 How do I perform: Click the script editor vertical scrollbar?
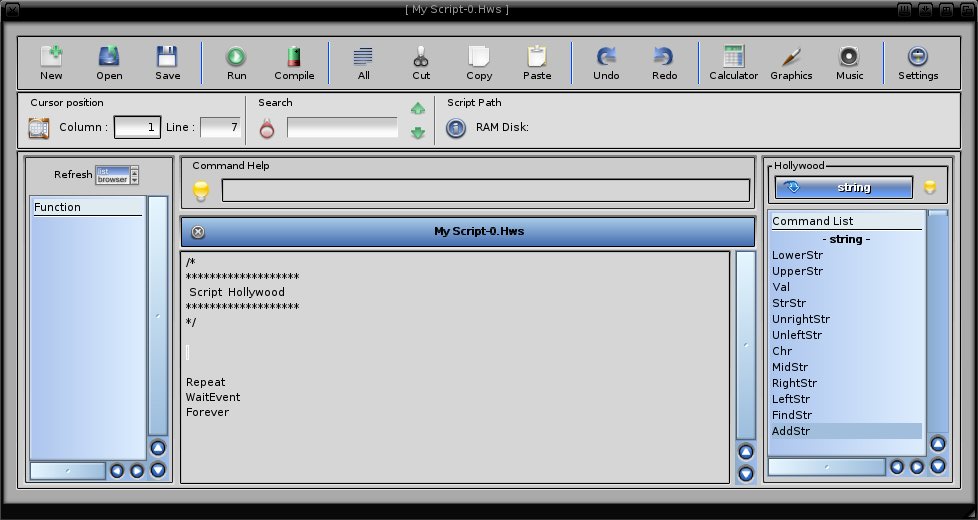pyautogui.click(x=746, y=345)
